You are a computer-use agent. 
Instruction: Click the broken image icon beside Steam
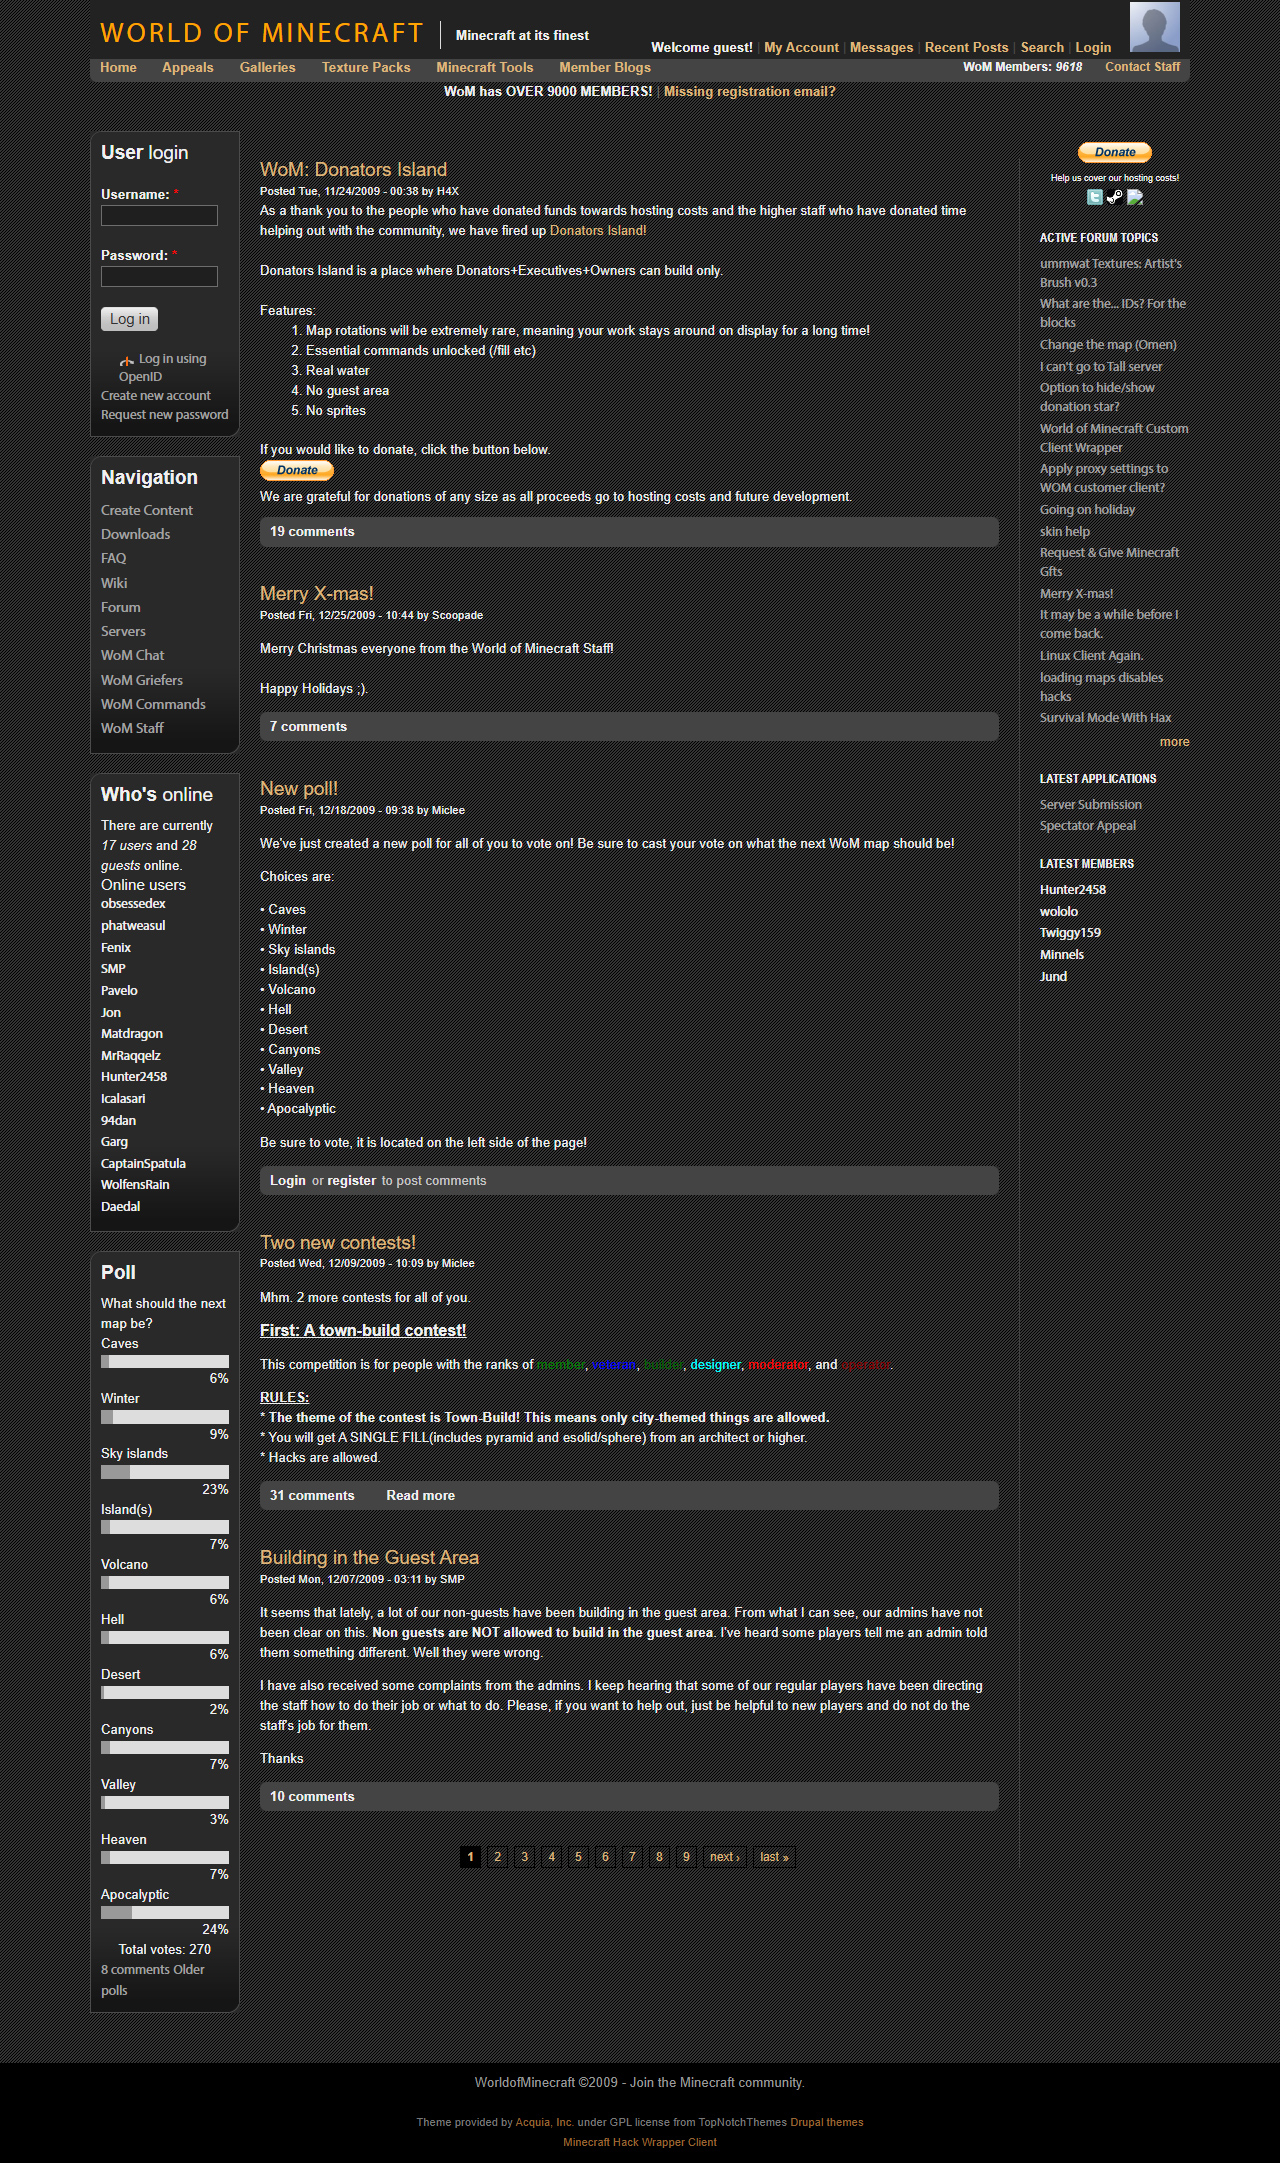point(1134,197)
